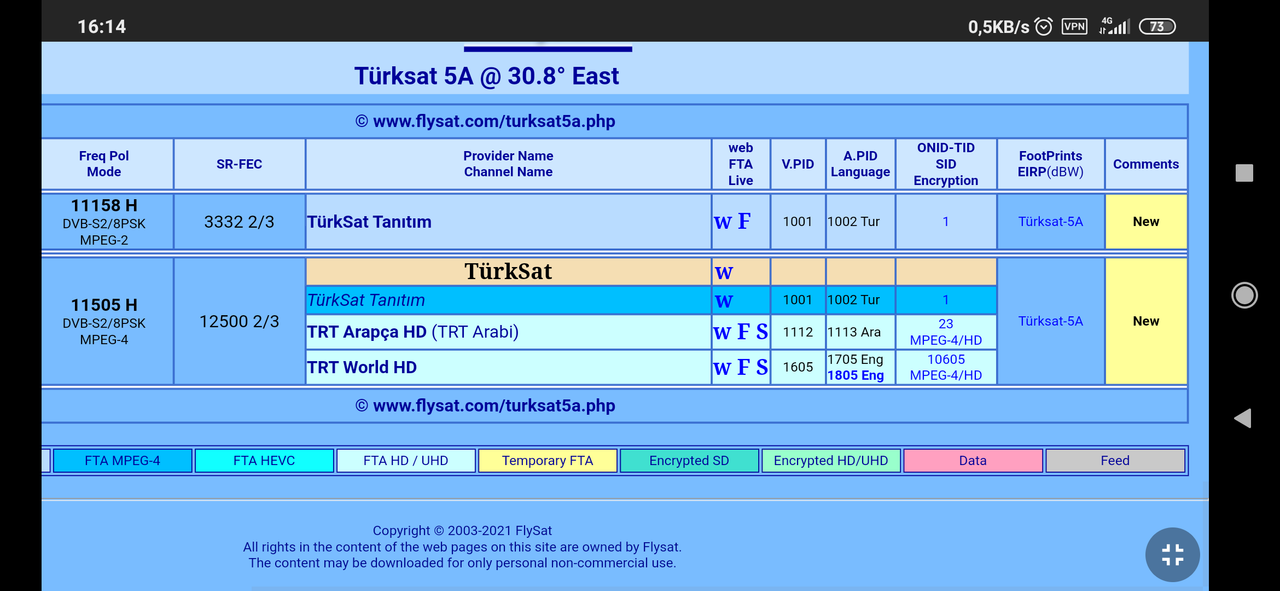Click 3332 2/3 symbol rate cell
Viewport: 1280px width, 591px height.
(239, 222)
